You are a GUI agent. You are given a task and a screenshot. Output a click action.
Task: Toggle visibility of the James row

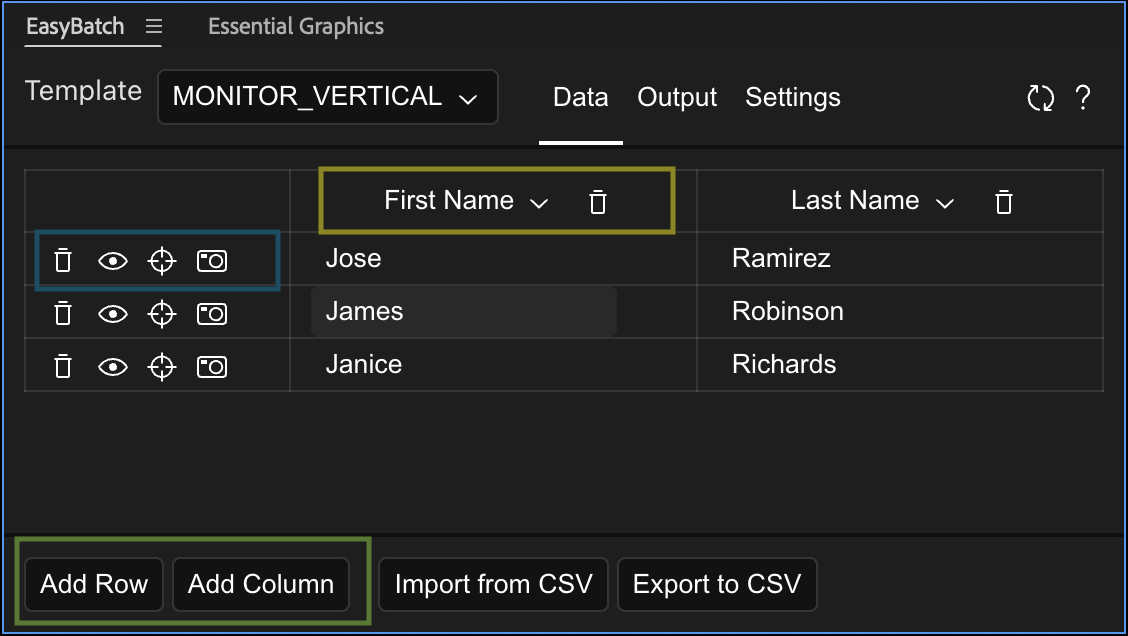coord(113,314)
